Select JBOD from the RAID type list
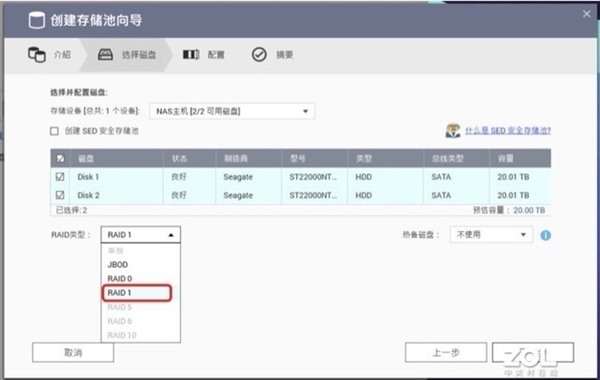 tap(118, 264)
